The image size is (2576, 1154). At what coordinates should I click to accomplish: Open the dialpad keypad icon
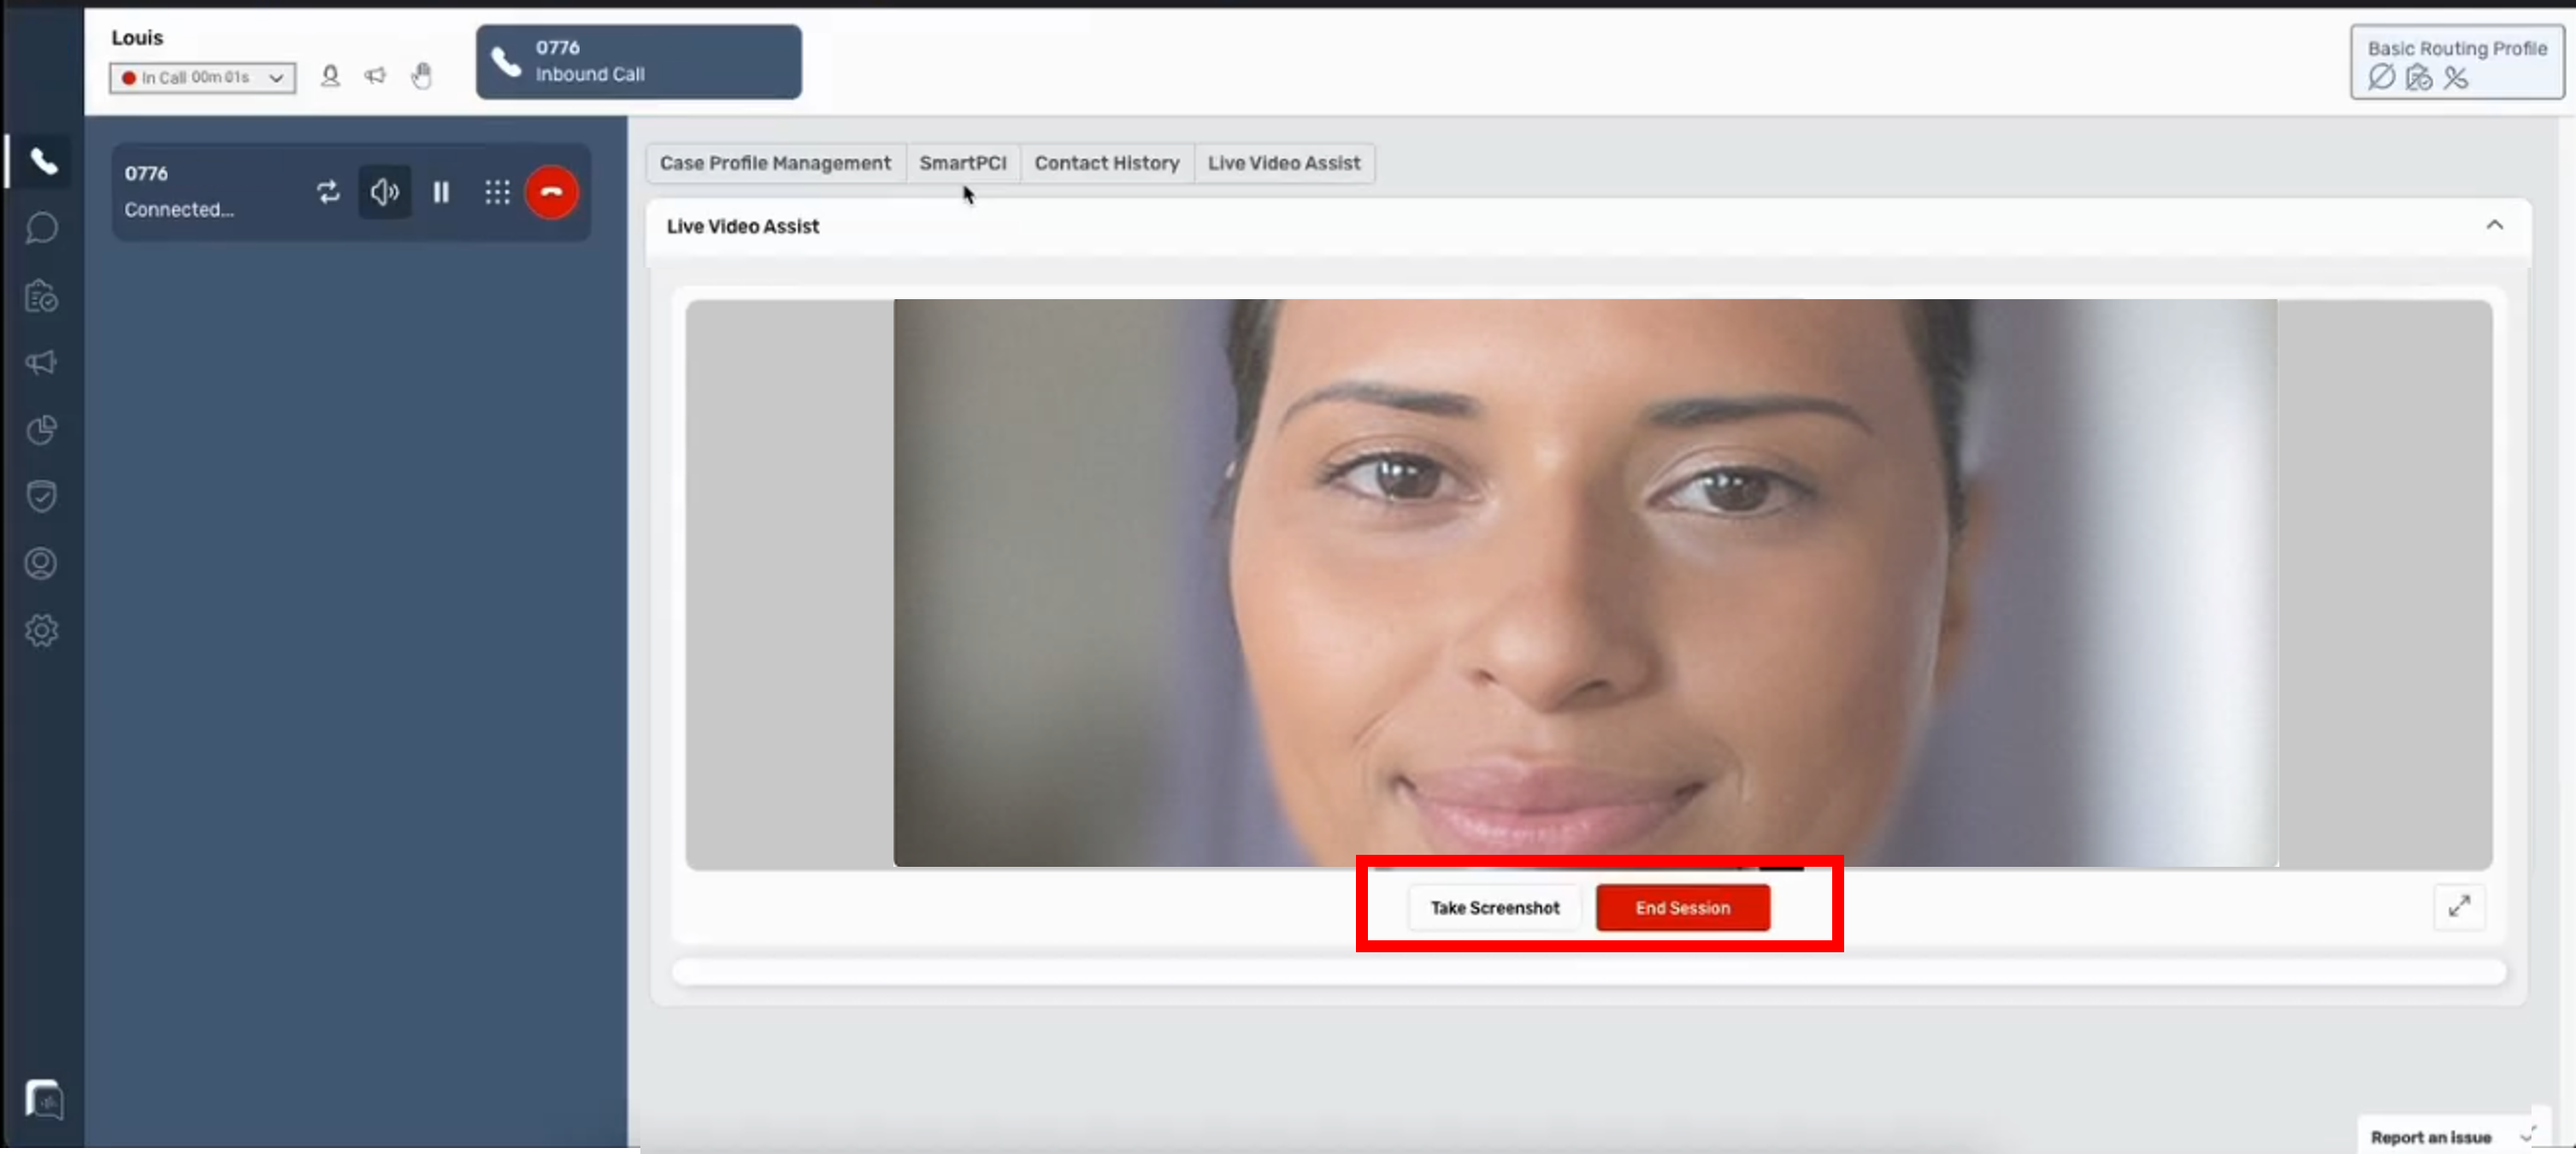pyautogui.click(x=497, y=192)
